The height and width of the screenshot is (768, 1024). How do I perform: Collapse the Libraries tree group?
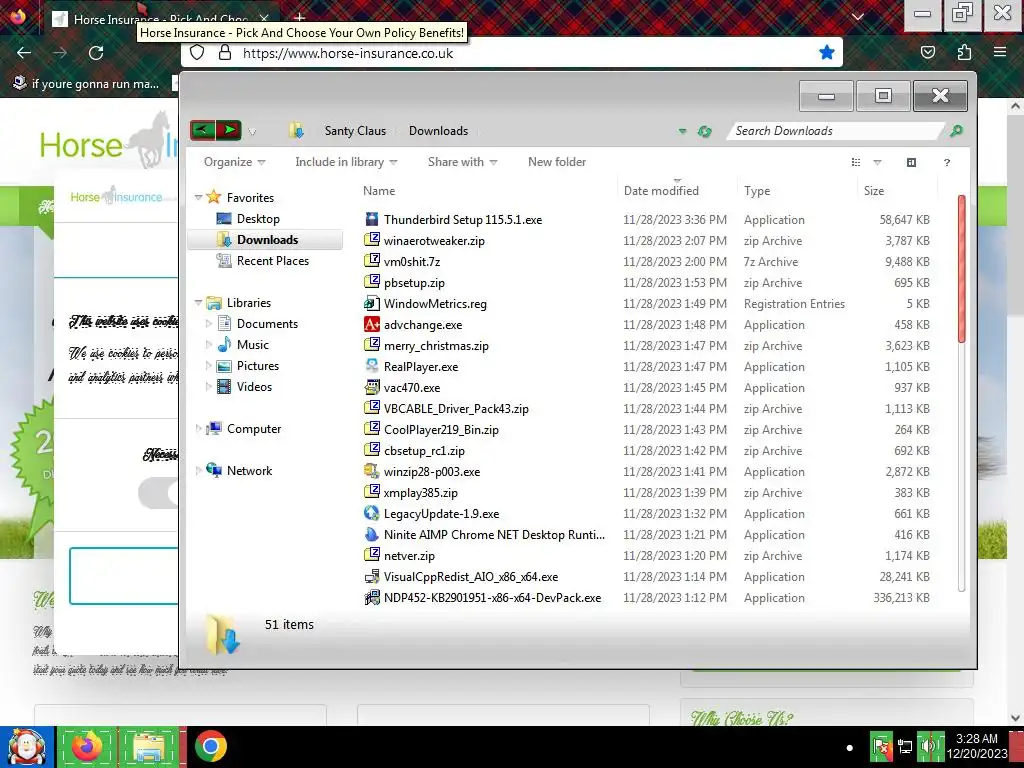point(198,302)
